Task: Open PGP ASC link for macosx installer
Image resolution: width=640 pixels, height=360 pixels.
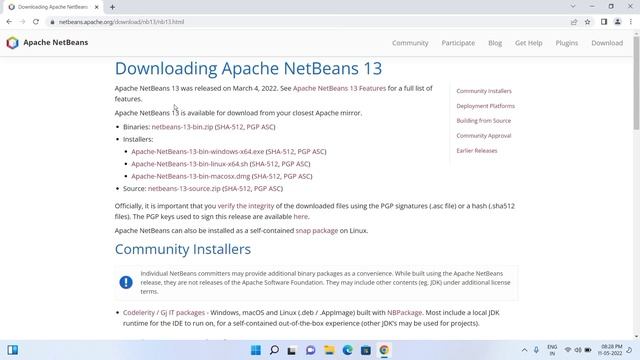Action: 297,176
